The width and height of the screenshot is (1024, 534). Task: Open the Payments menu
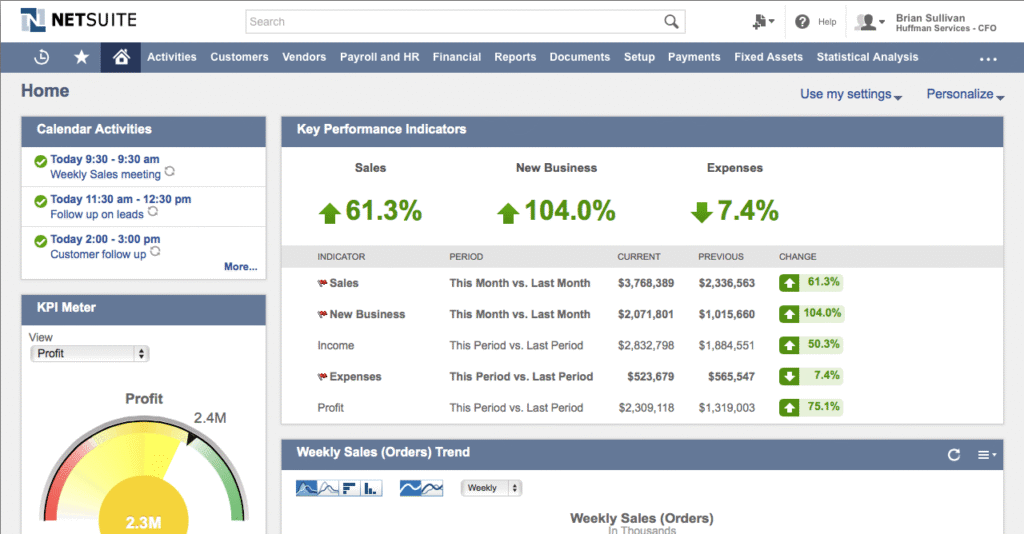pyautogui.click(x=694, y=57)
